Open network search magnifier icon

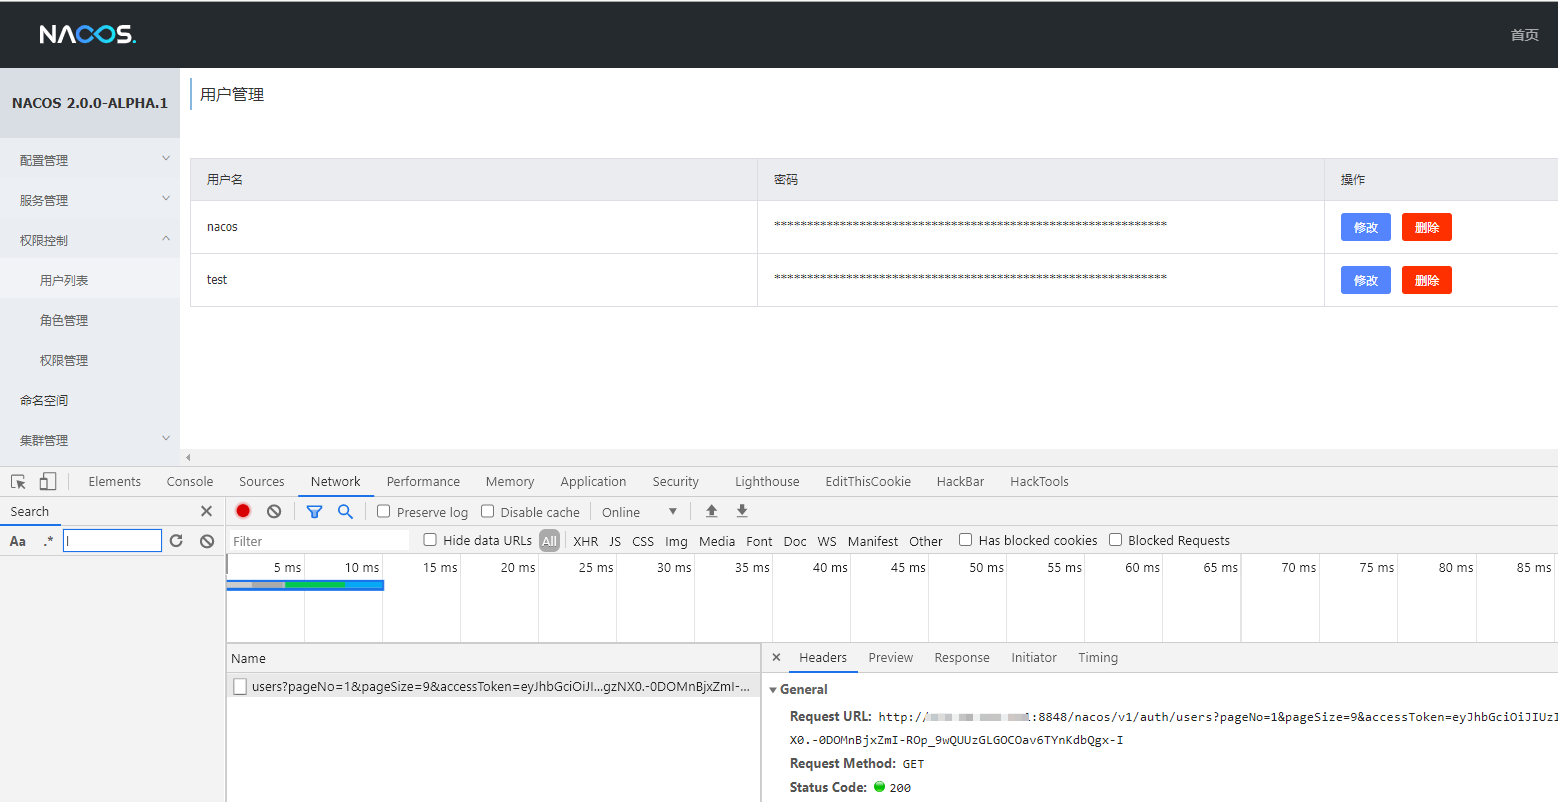345,511
